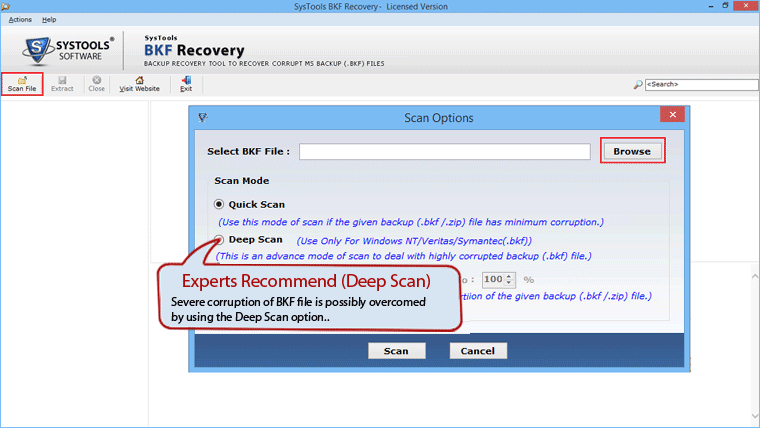Click the Scan button

(x=396, y=350)
